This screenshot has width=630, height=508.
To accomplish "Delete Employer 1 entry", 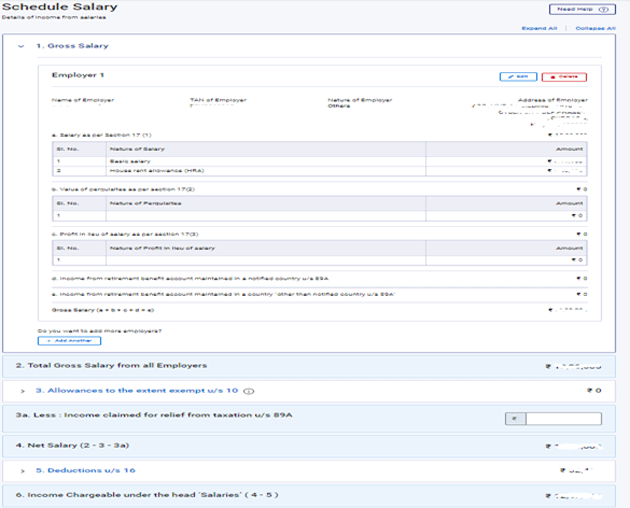I will 565,76.
